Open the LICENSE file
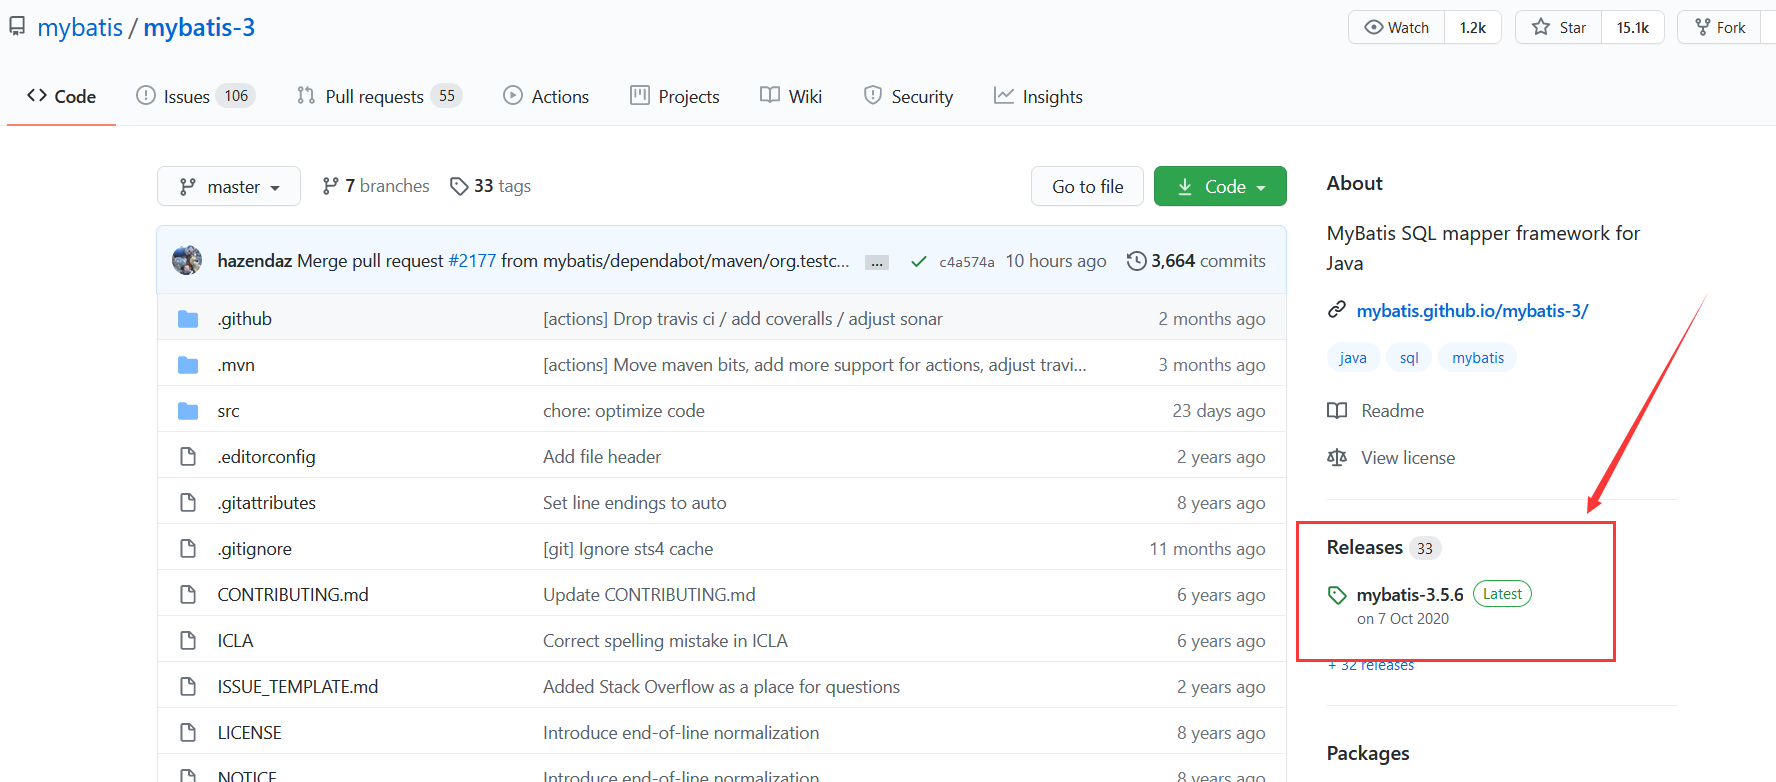The height and width of the screenshot is (782, 1776). [250, 733]
